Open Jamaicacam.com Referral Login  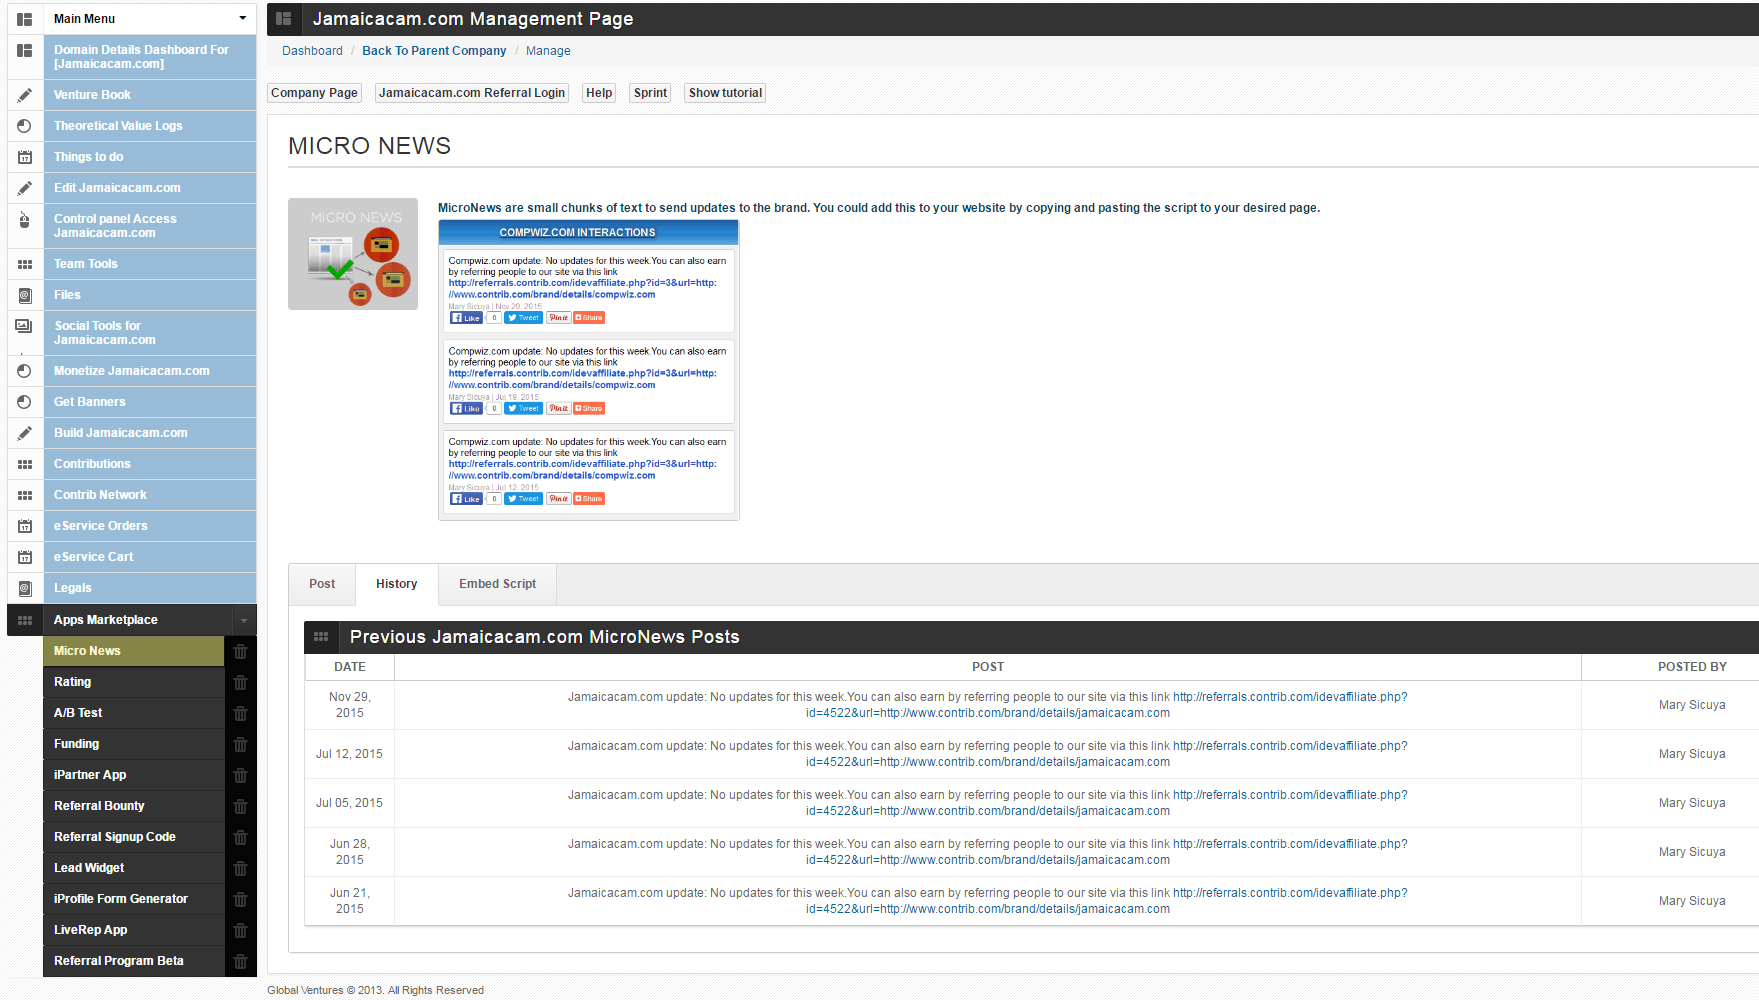[x=472, y=93]
